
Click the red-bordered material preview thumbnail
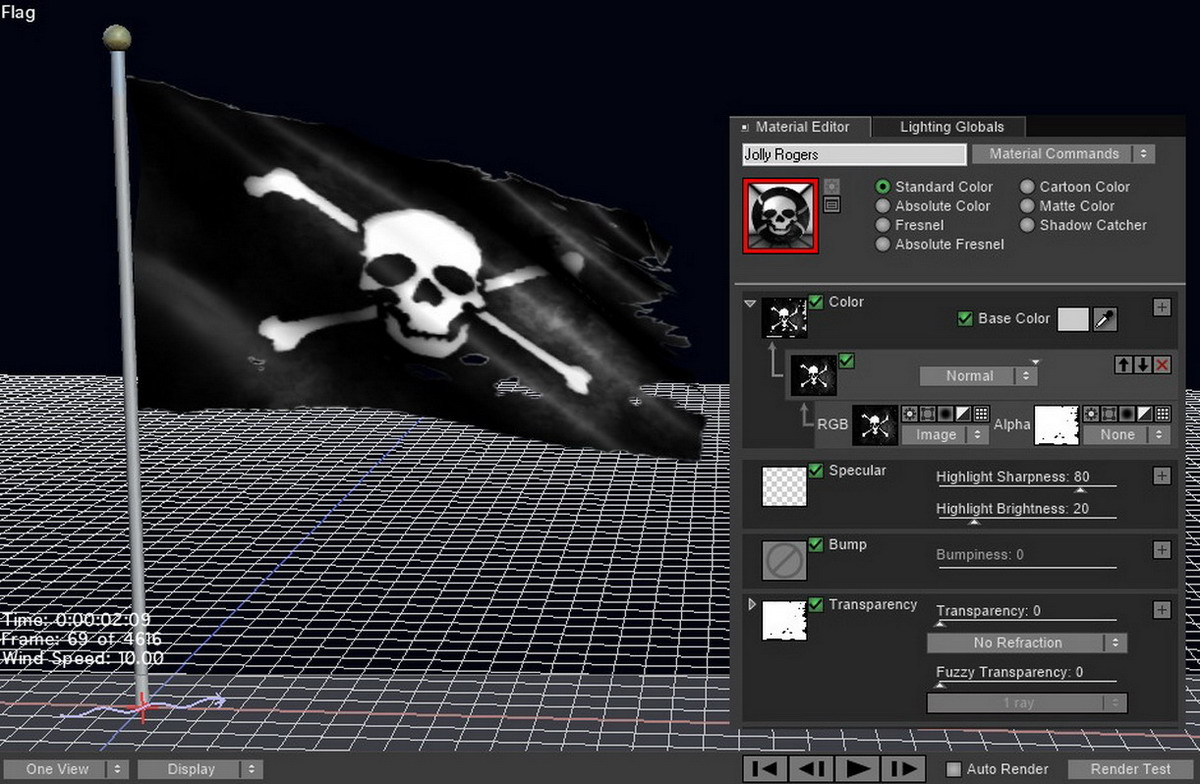tap(780, 215)
